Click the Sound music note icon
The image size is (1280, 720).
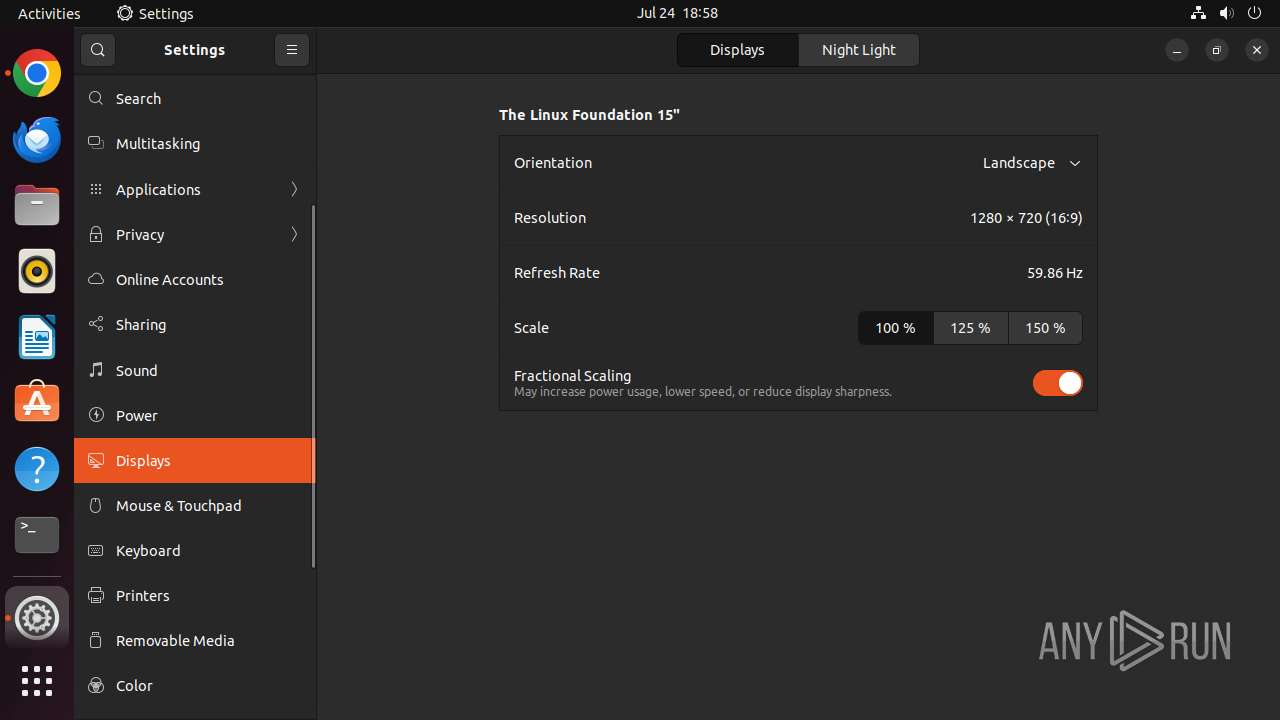click(x=96, y=370)
